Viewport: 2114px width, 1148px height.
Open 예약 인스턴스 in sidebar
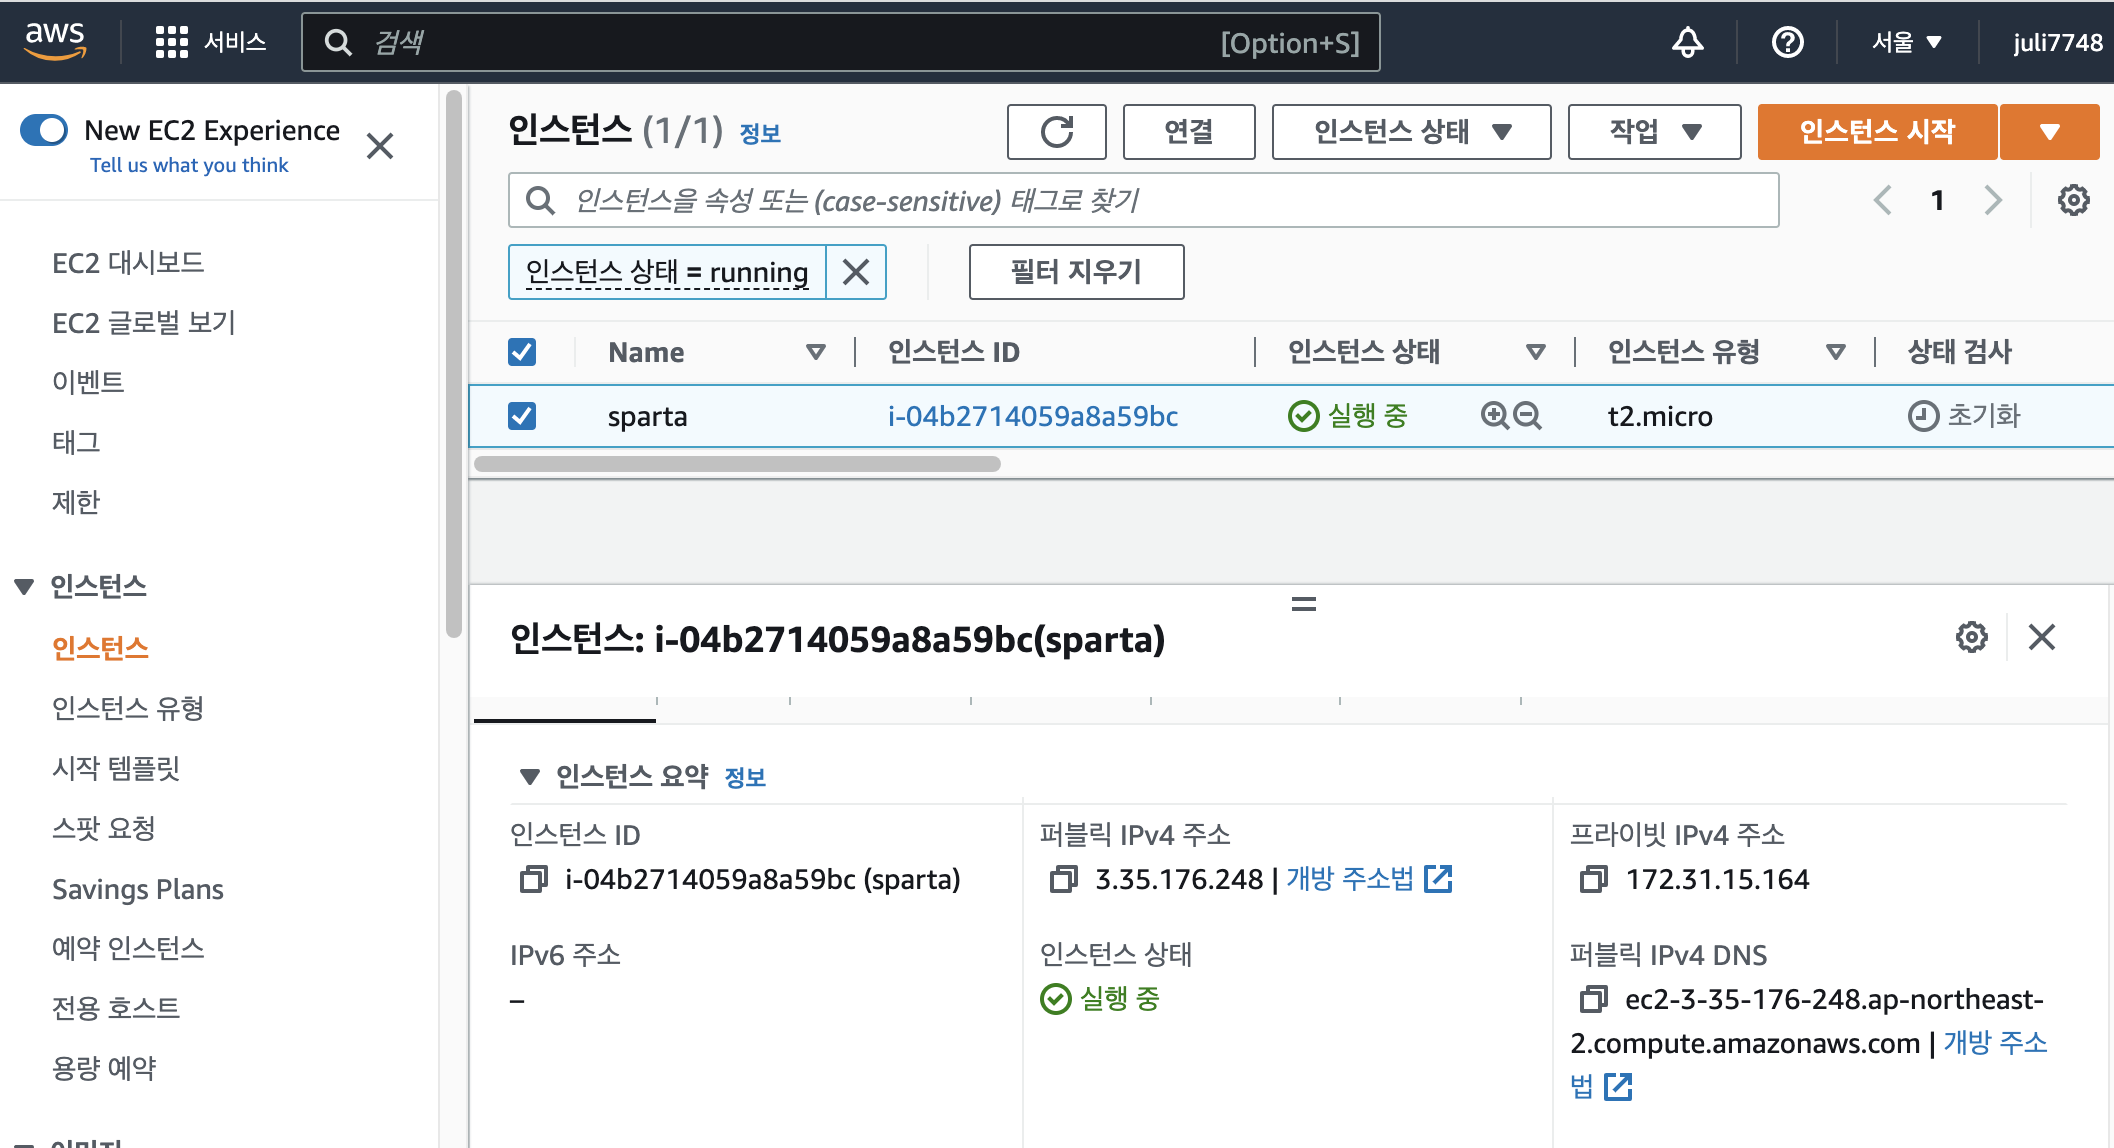pos(128,948)
